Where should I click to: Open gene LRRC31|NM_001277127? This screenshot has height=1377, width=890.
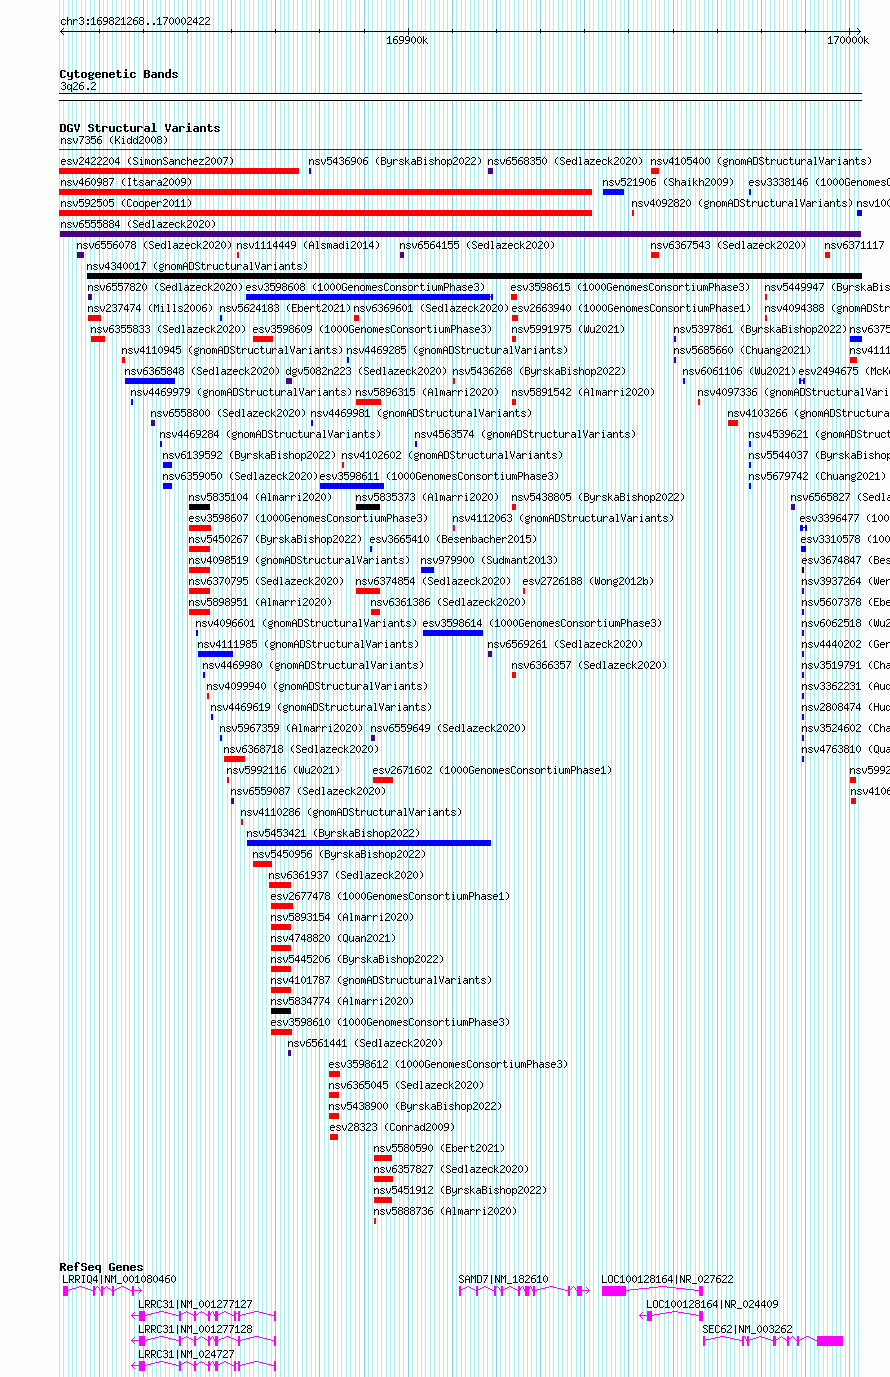195,1304
